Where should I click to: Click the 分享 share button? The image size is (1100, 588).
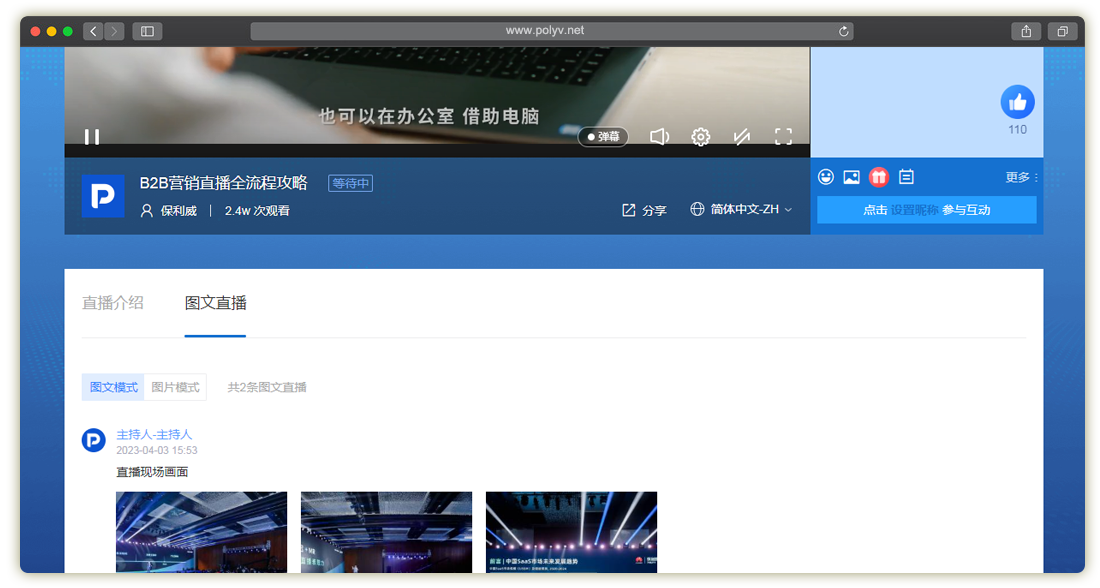(644, 210)
